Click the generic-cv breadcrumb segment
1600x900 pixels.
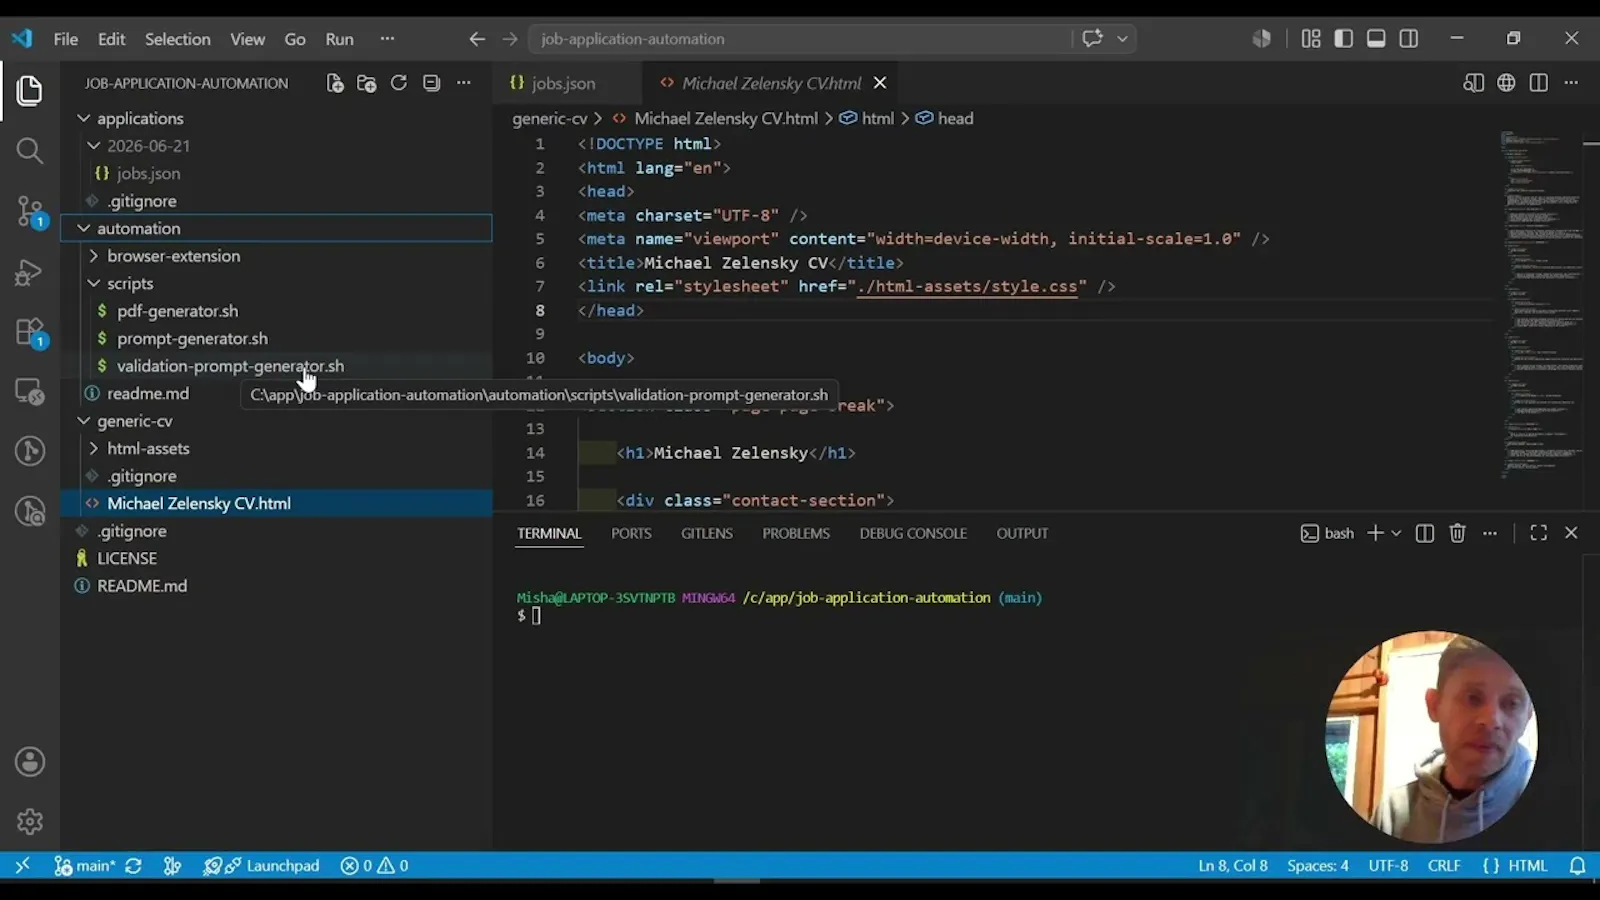point(550,118)
